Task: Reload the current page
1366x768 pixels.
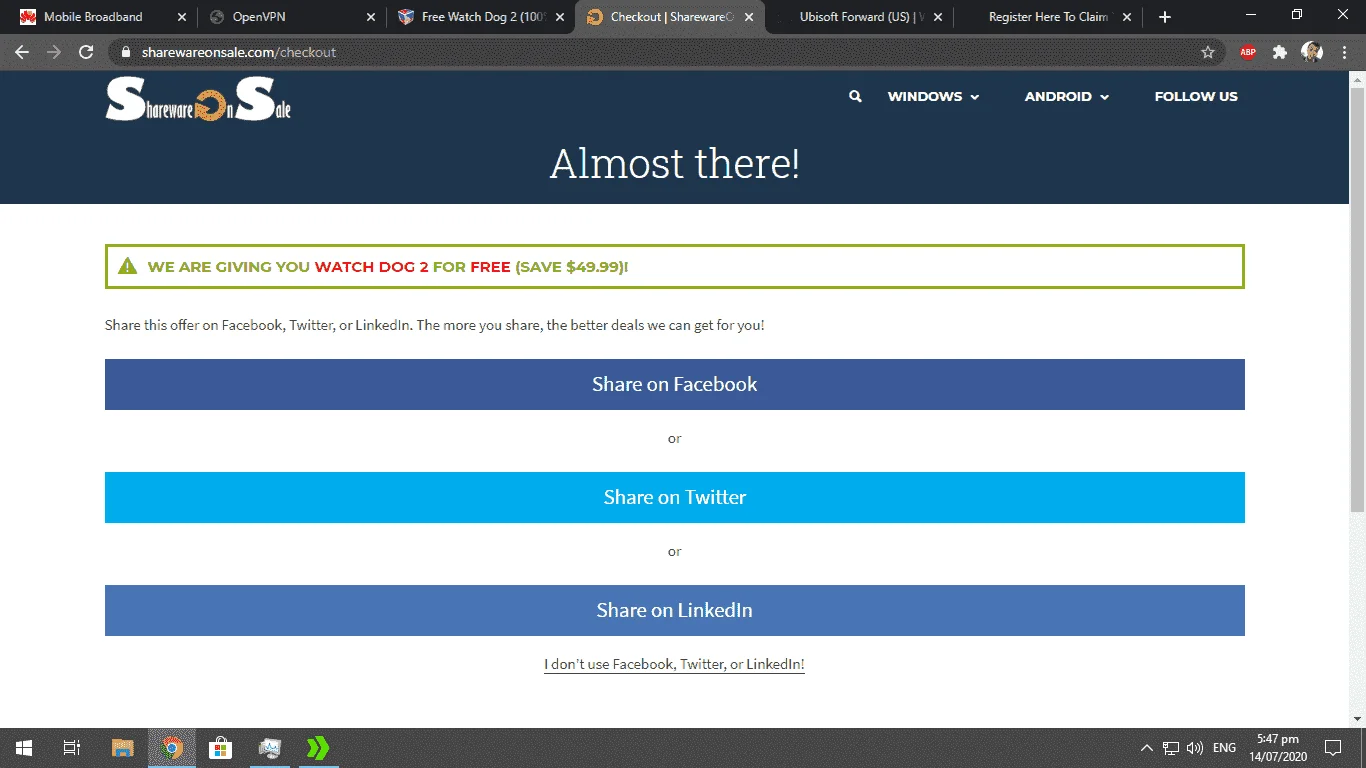Action: coord(86,52)
